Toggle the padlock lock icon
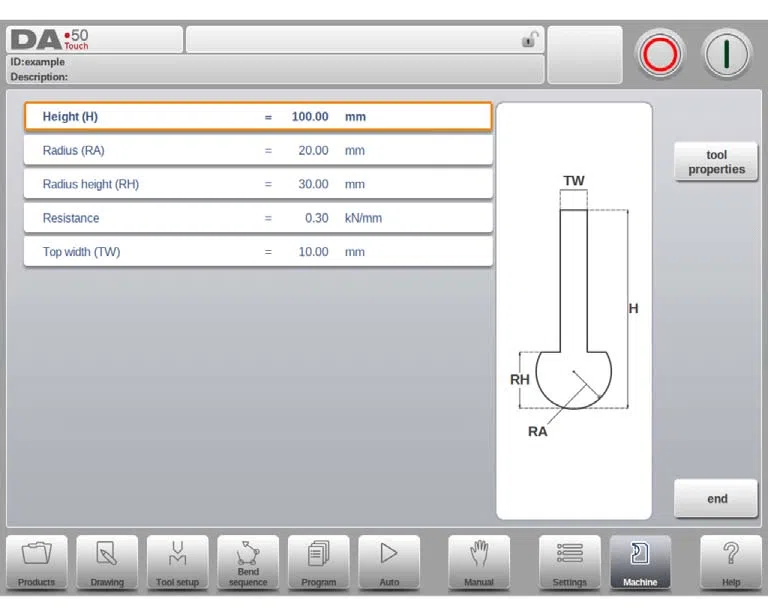768x615 pixels. [530, 39]
